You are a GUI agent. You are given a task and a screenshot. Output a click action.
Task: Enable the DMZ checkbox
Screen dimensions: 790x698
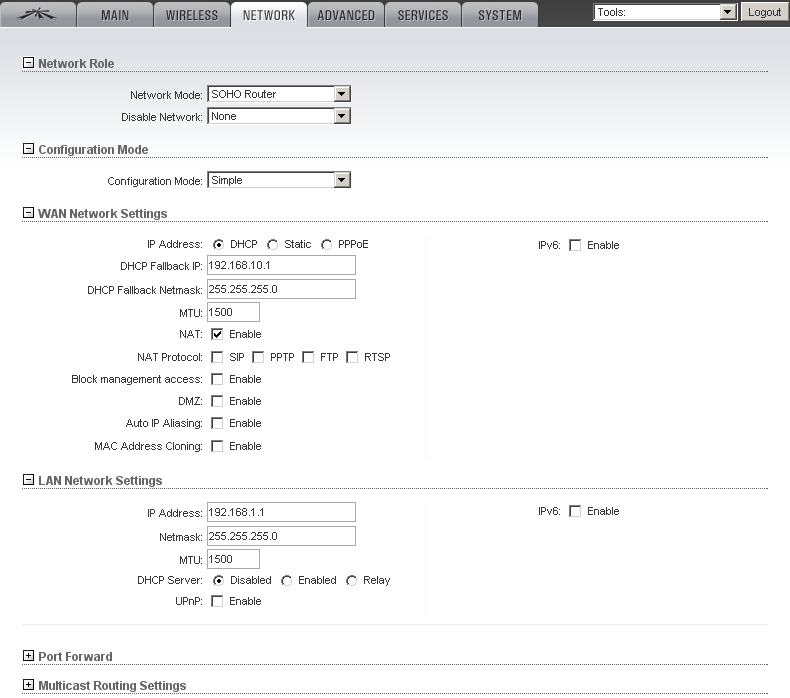pyautogui.click(x=217, y=401)
